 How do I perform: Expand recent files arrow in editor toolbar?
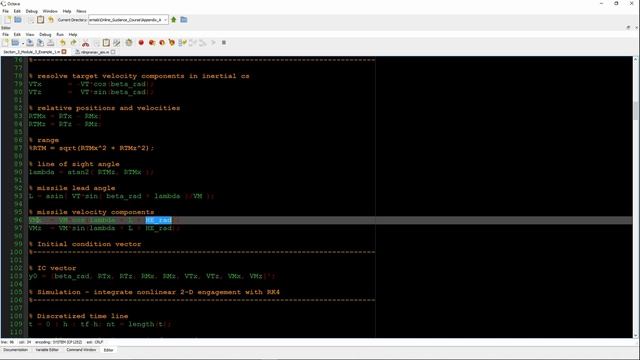pos(23,43)
